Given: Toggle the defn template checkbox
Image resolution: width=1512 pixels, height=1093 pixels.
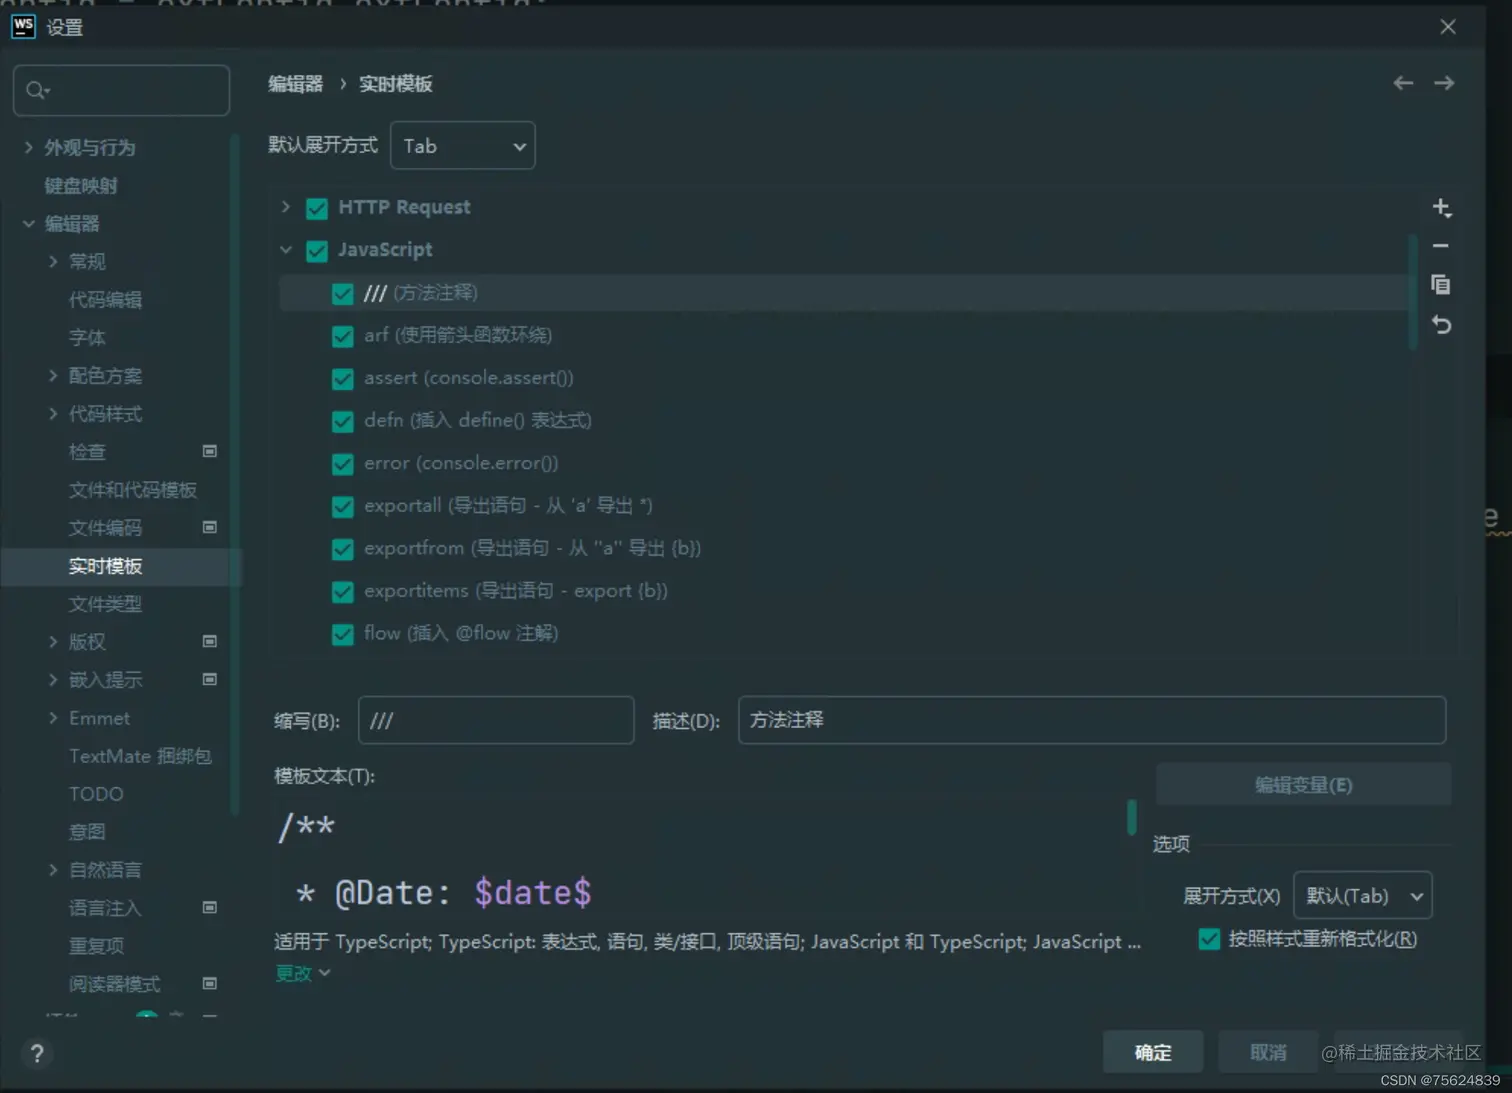Looking at the screenshot, I should pos(343,421).
